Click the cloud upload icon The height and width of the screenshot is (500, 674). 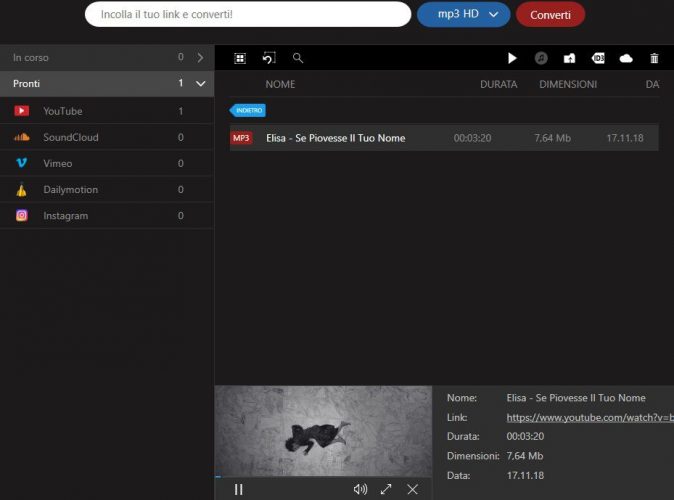pos(626,59)
